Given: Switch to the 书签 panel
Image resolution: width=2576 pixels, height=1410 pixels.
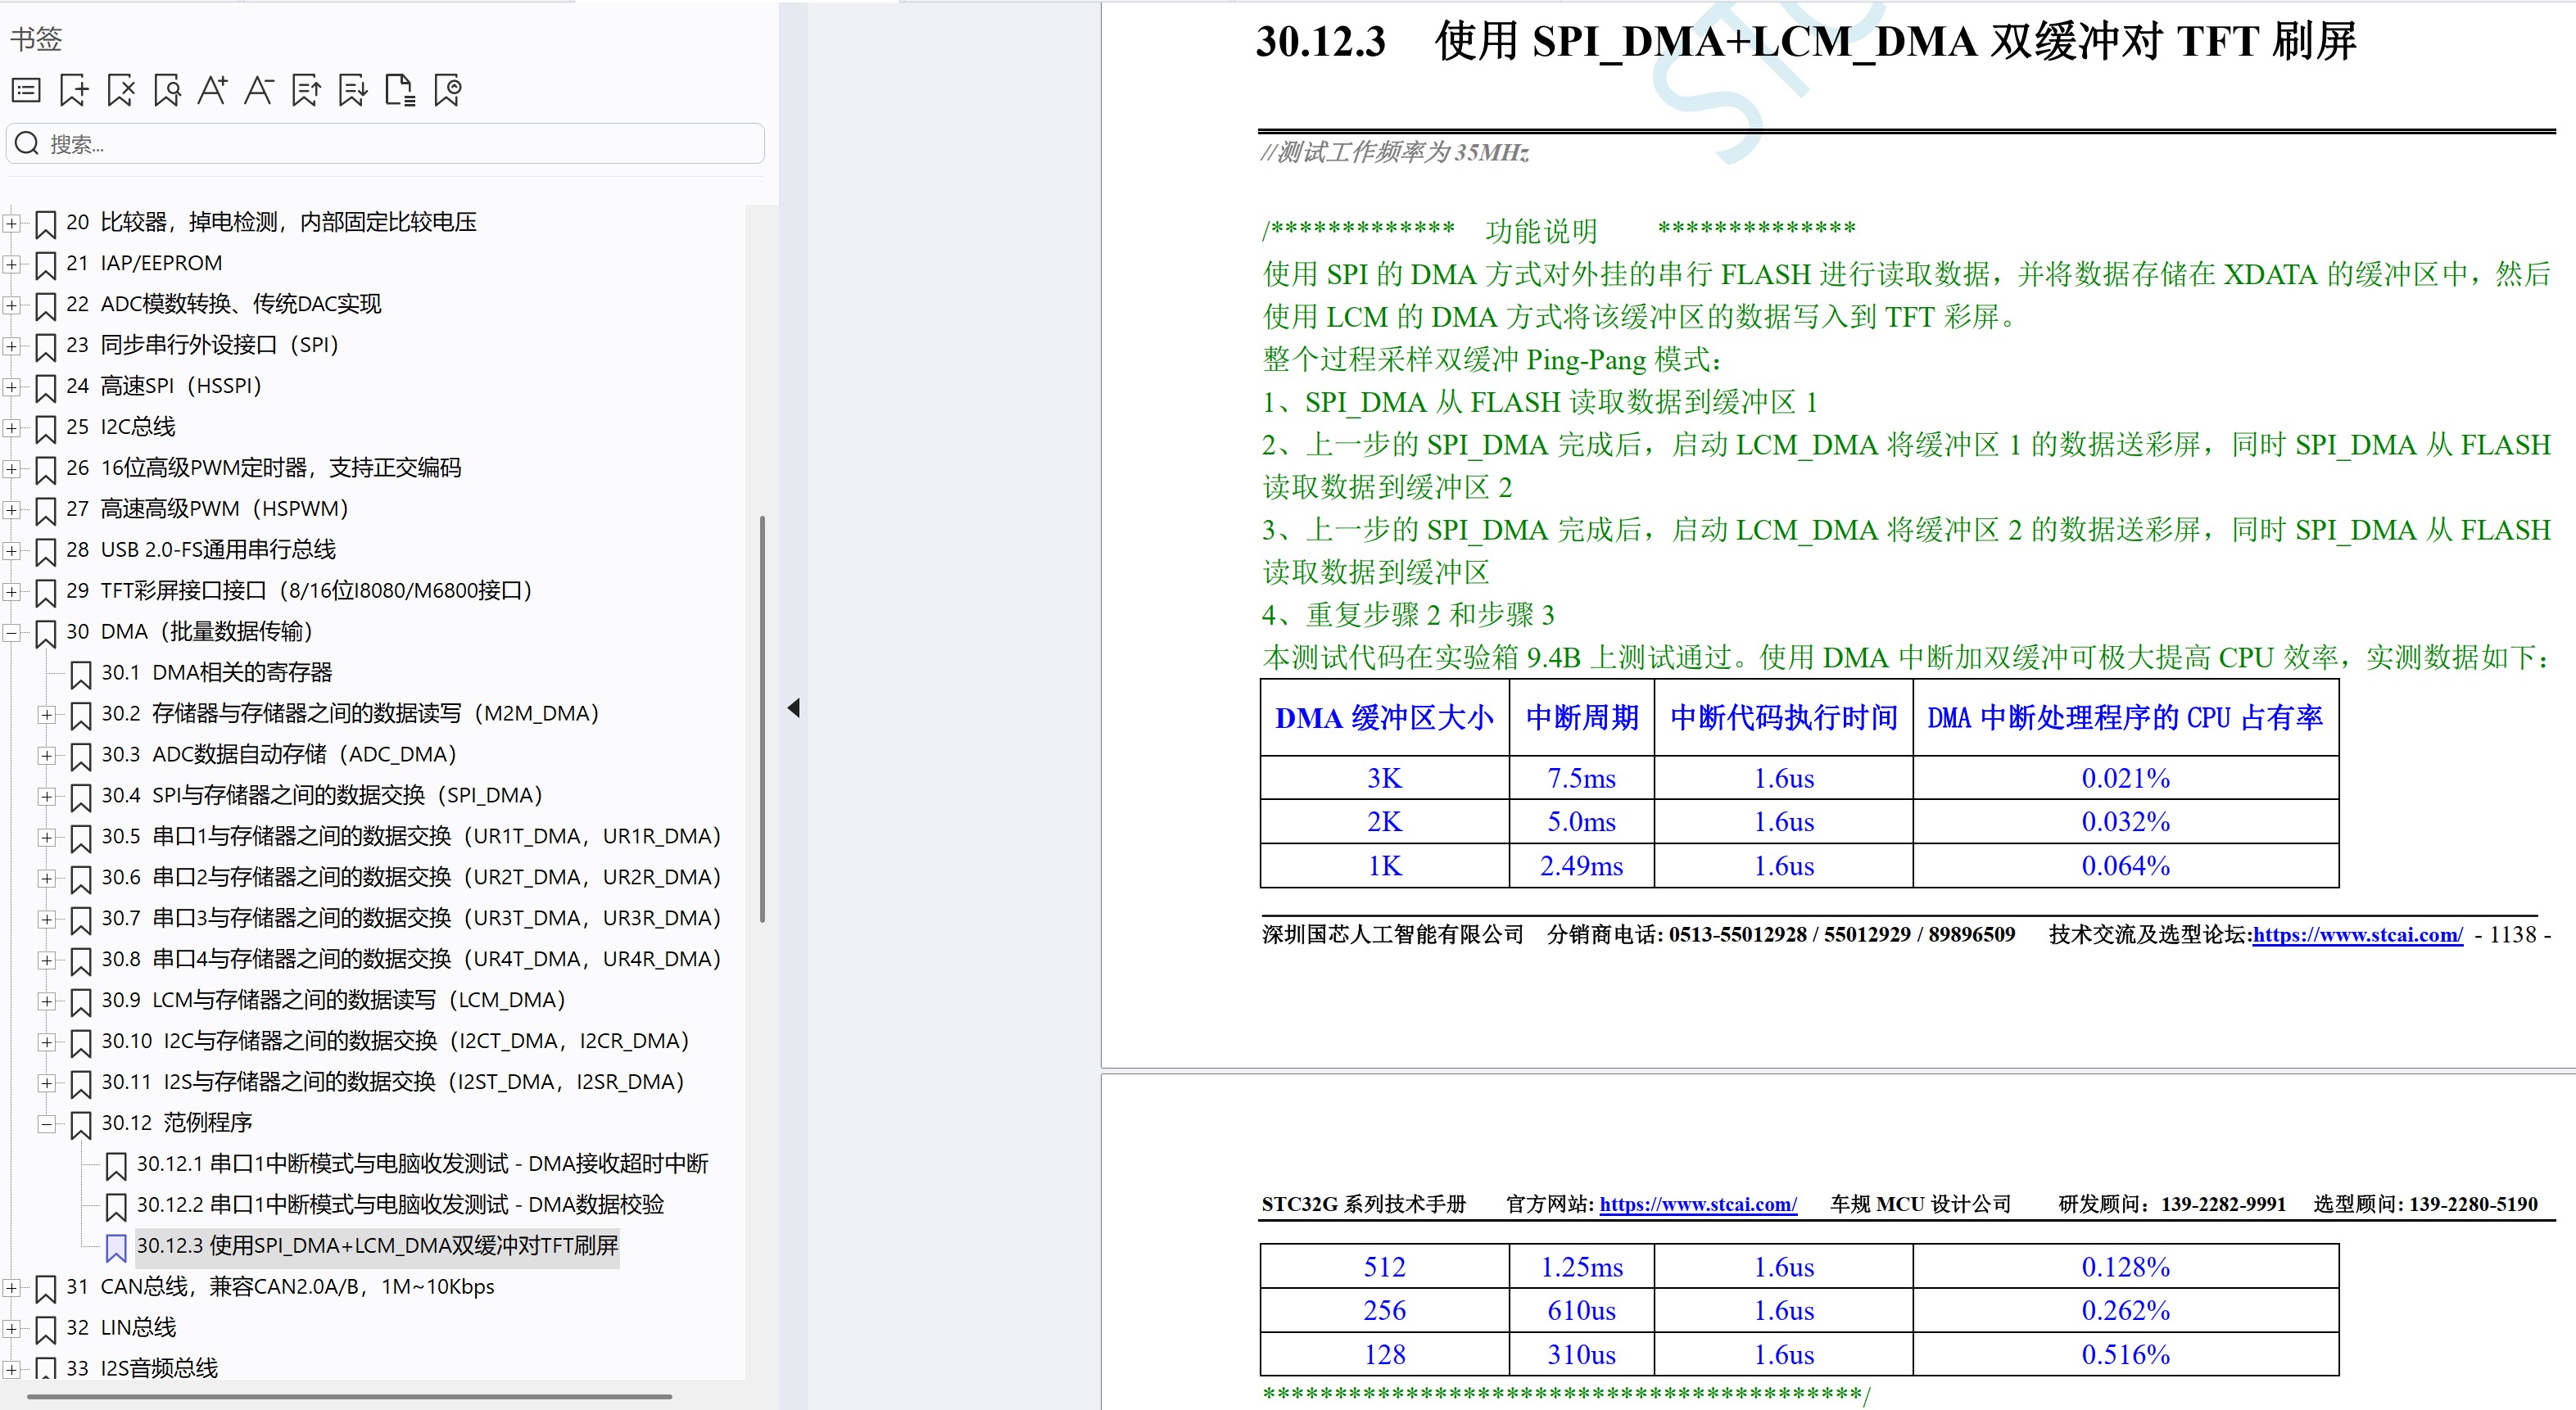Looking at the screenshot, I should click(34, 39).
